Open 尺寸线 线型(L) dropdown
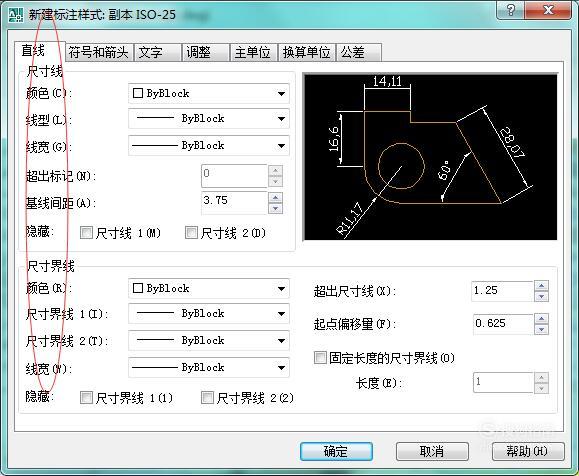The height and width of the screenshot is (476, 579). pyautogui.click(x=209, y=119)
